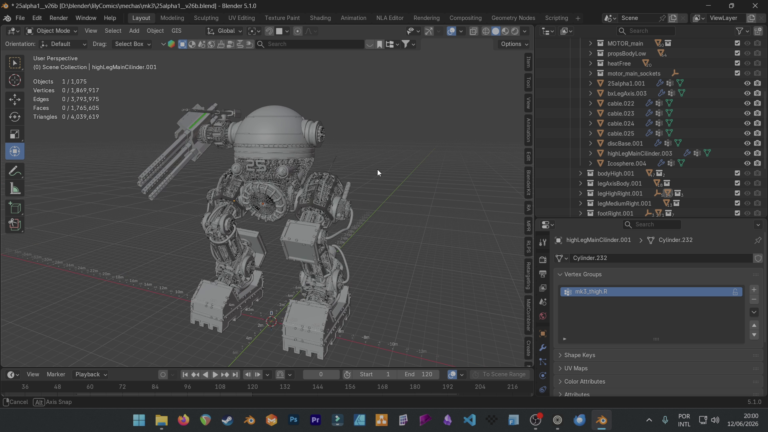
Task: Open the Render properties tab icon
Action: tap(543, 259)
